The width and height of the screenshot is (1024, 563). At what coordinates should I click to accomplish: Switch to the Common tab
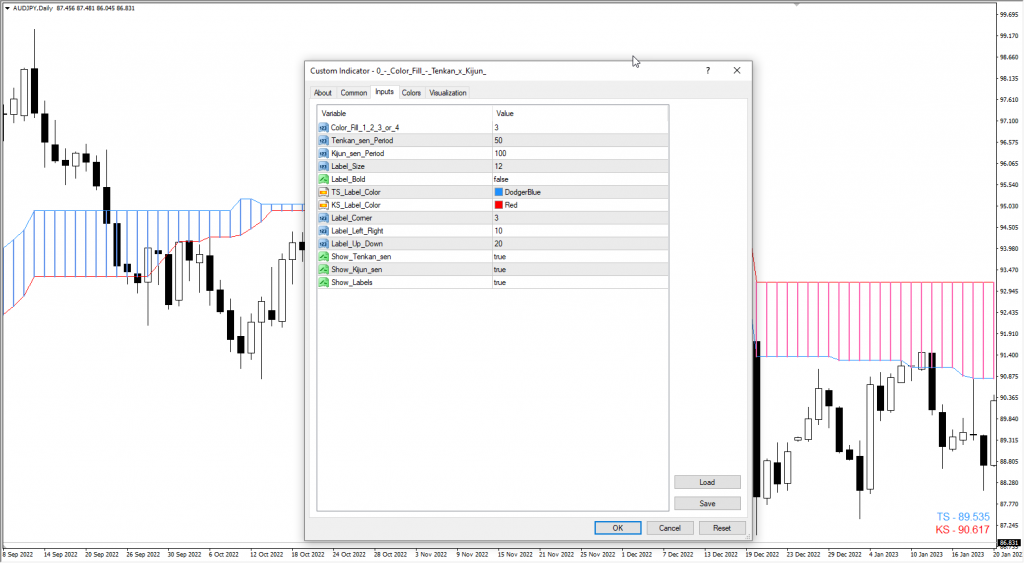(x=354, y=93)
